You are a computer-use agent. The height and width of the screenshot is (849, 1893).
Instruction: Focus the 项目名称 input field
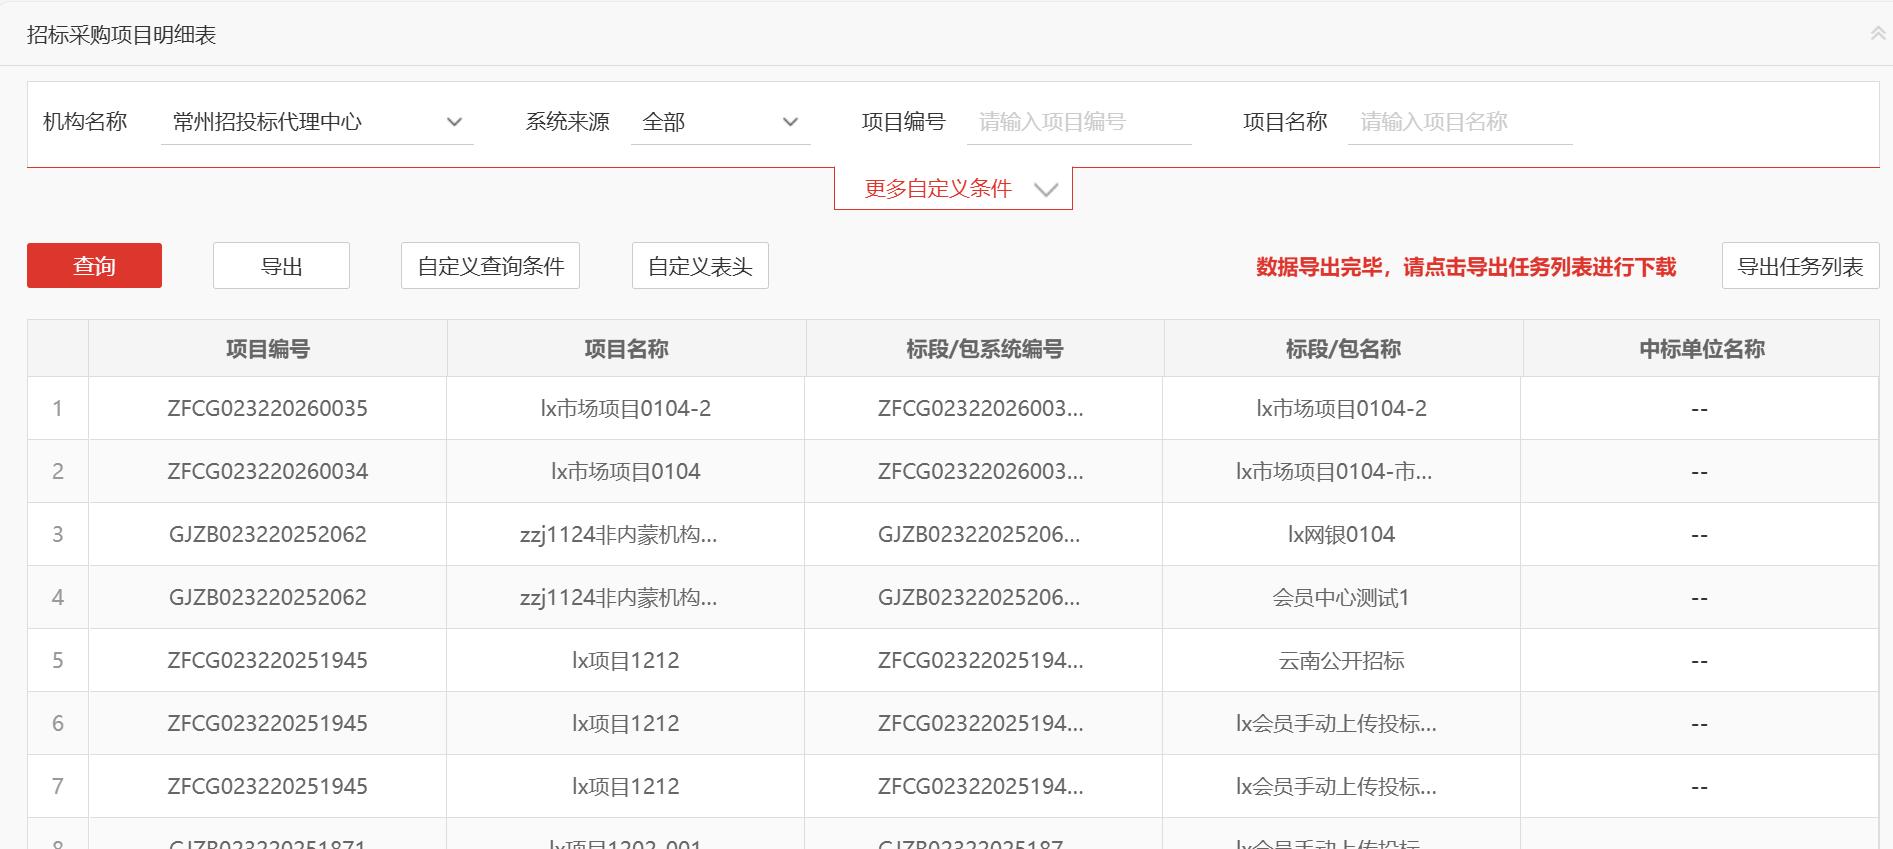[1459, 122]
